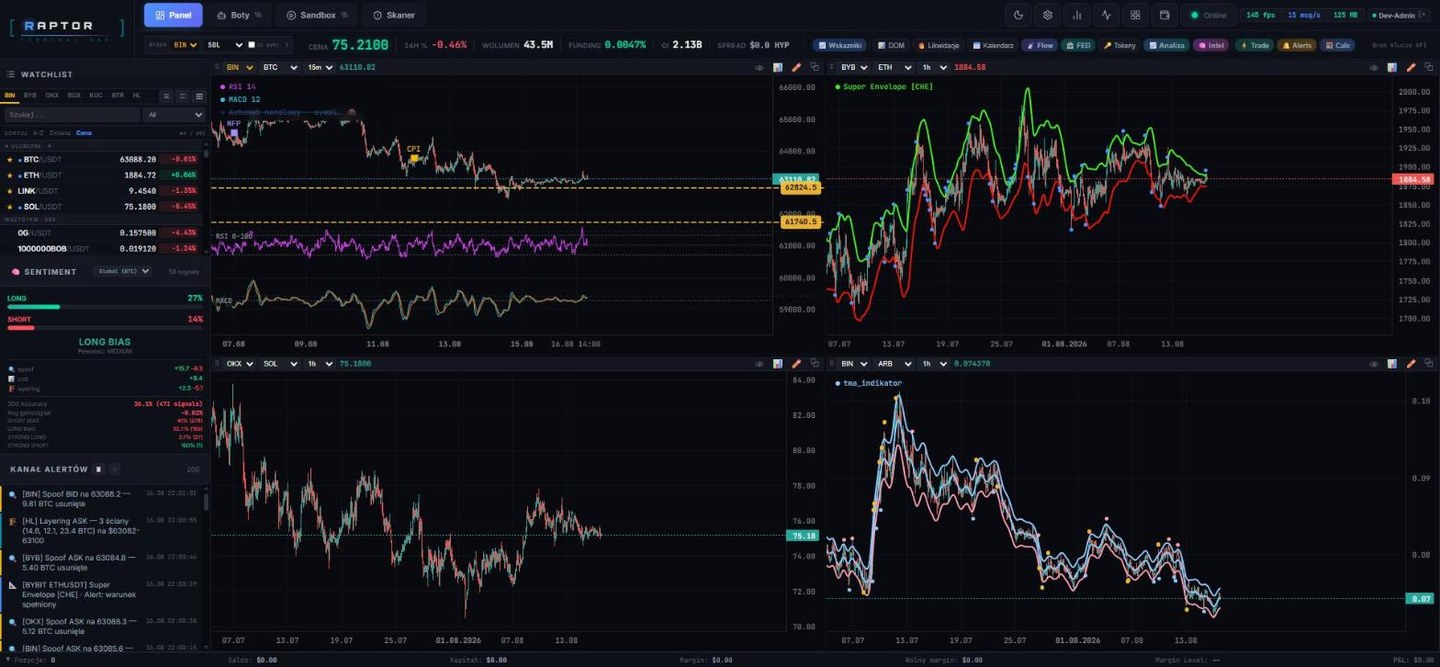Switch to Boty tab
This screenshot has height=667, width=1440.
(x=238, y=15)
